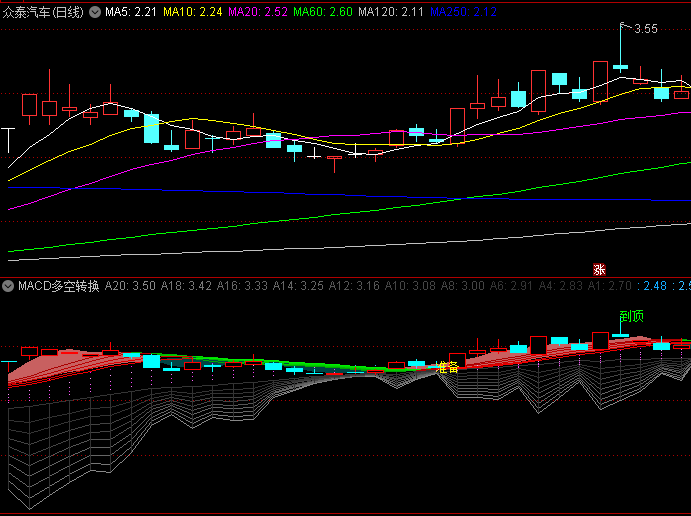
Task: Click the yellow 准备 signal label
Action: pyautogui.click(x=448, y=367)
